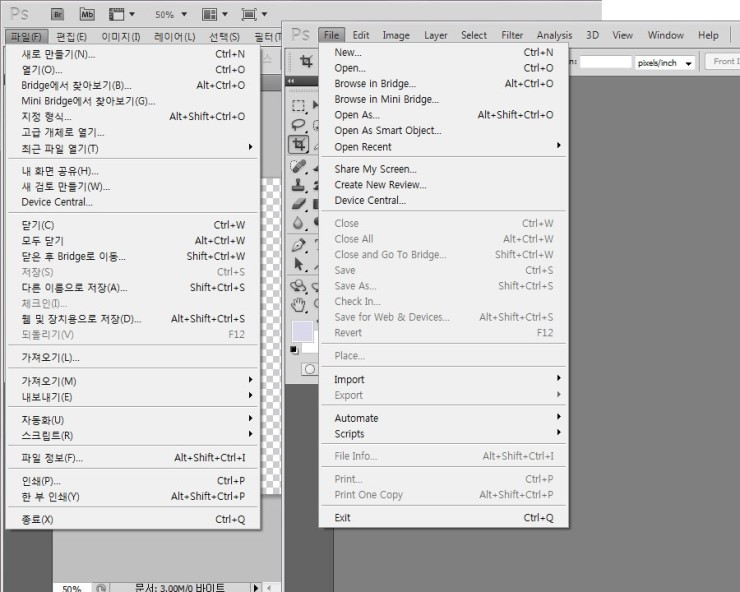Select the highlighted Crop tool in toolbox
740x592 pixels.
(x=298, y=144)
